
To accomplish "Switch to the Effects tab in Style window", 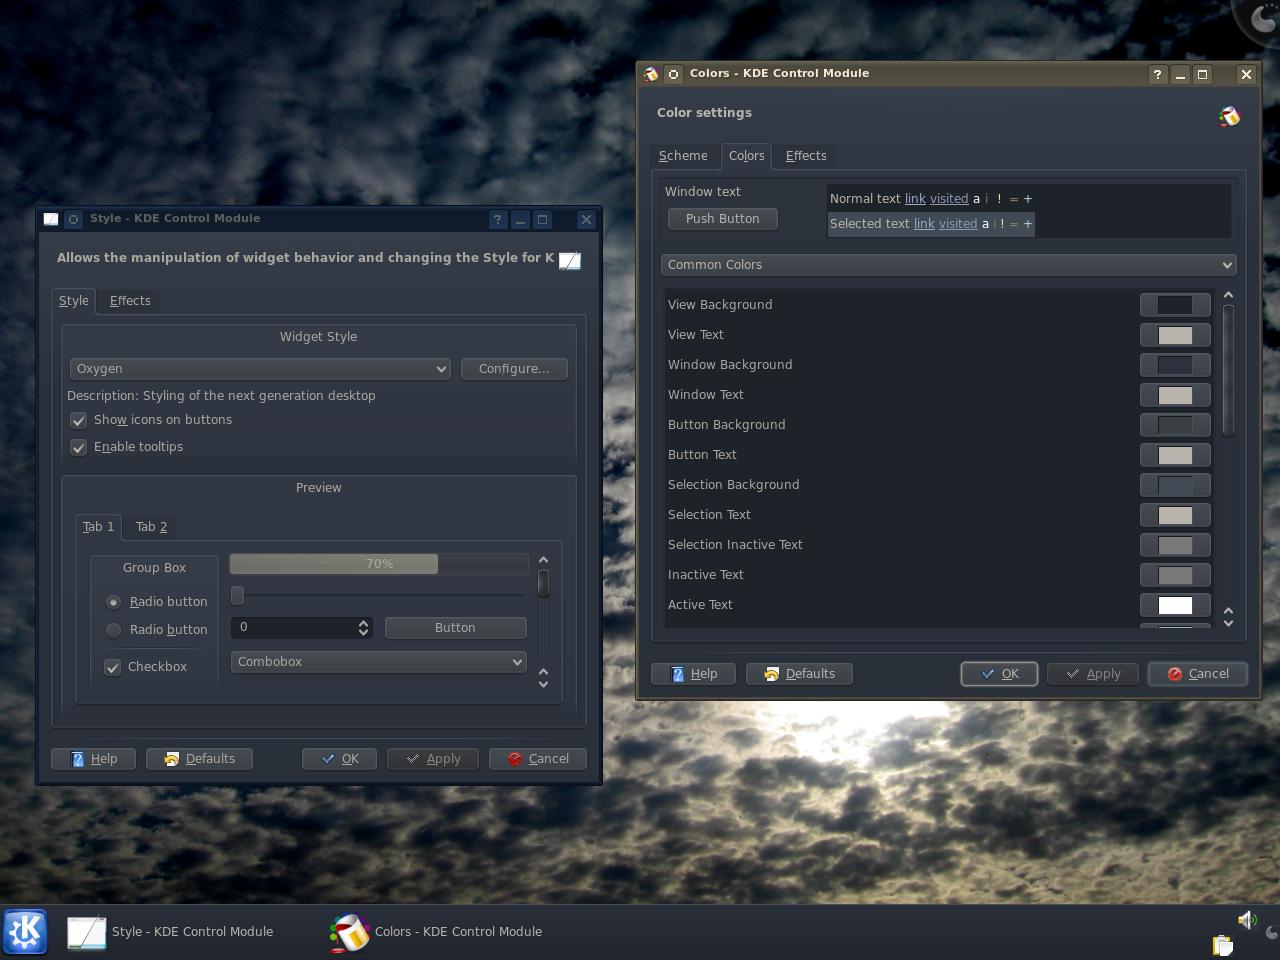I will (130, 301).
